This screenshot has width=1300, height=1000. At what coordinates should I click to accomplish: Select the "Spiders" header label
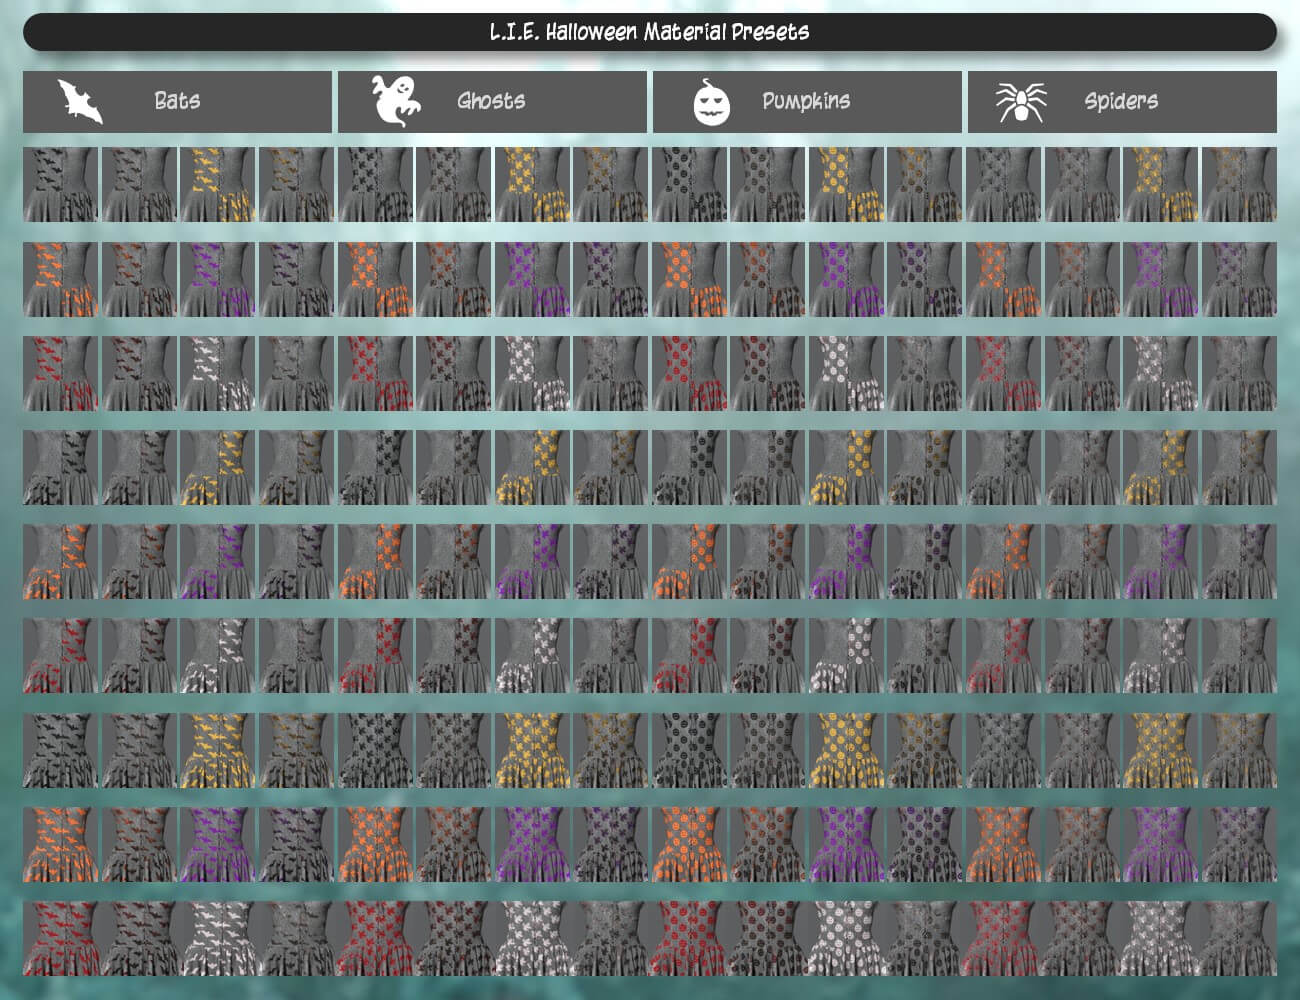pos(1121,101)
